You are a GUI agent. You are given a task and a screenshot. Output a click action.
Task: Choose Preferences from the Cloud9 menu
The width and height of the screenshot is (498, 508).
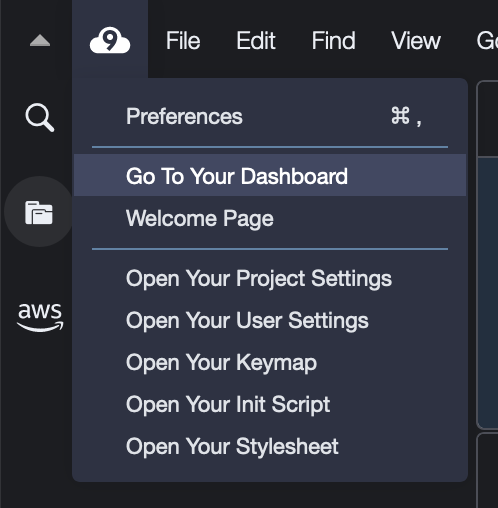(x=270, y=116)
